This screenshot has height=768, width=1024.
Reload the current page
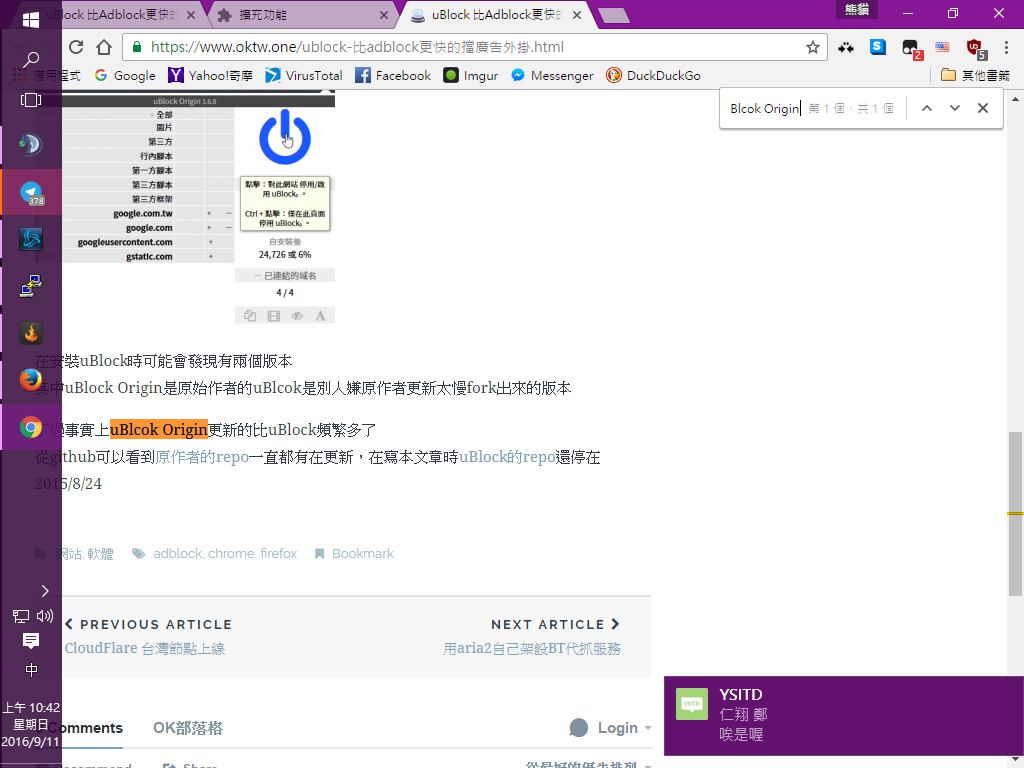[x=76, y=47]
